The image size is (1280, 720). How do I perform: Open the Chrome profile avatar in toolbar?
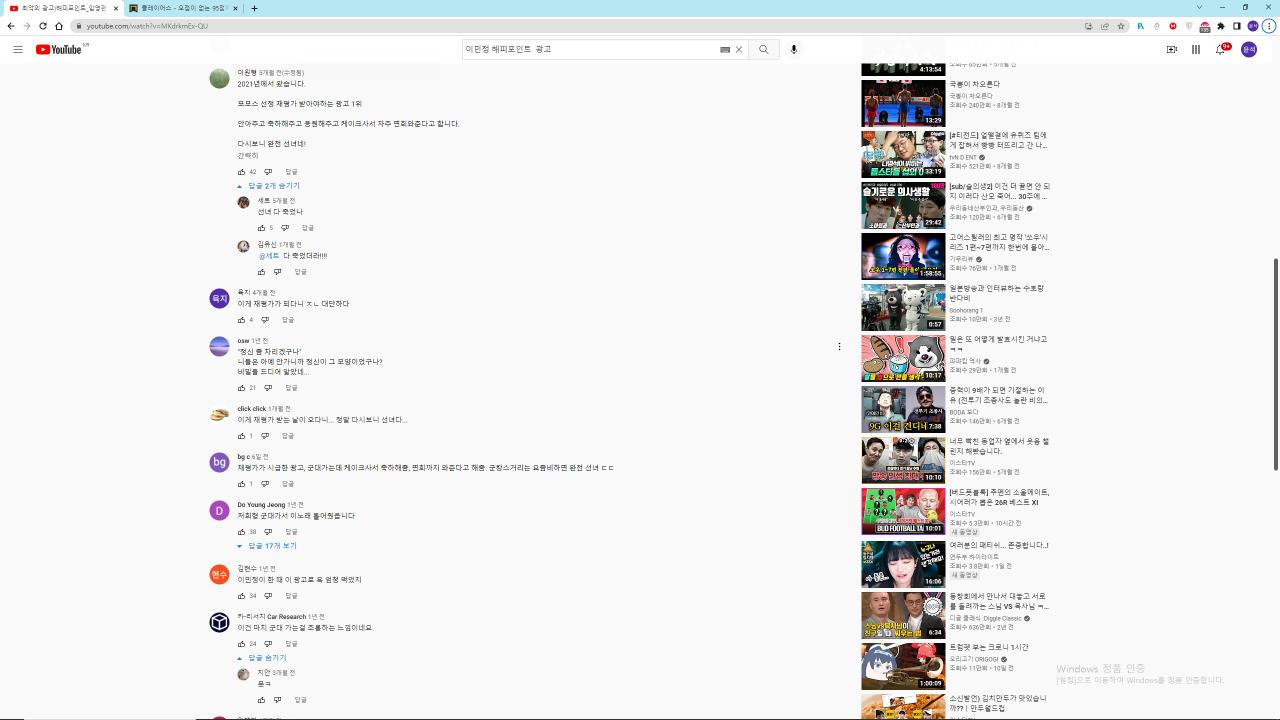(1254, 26)
